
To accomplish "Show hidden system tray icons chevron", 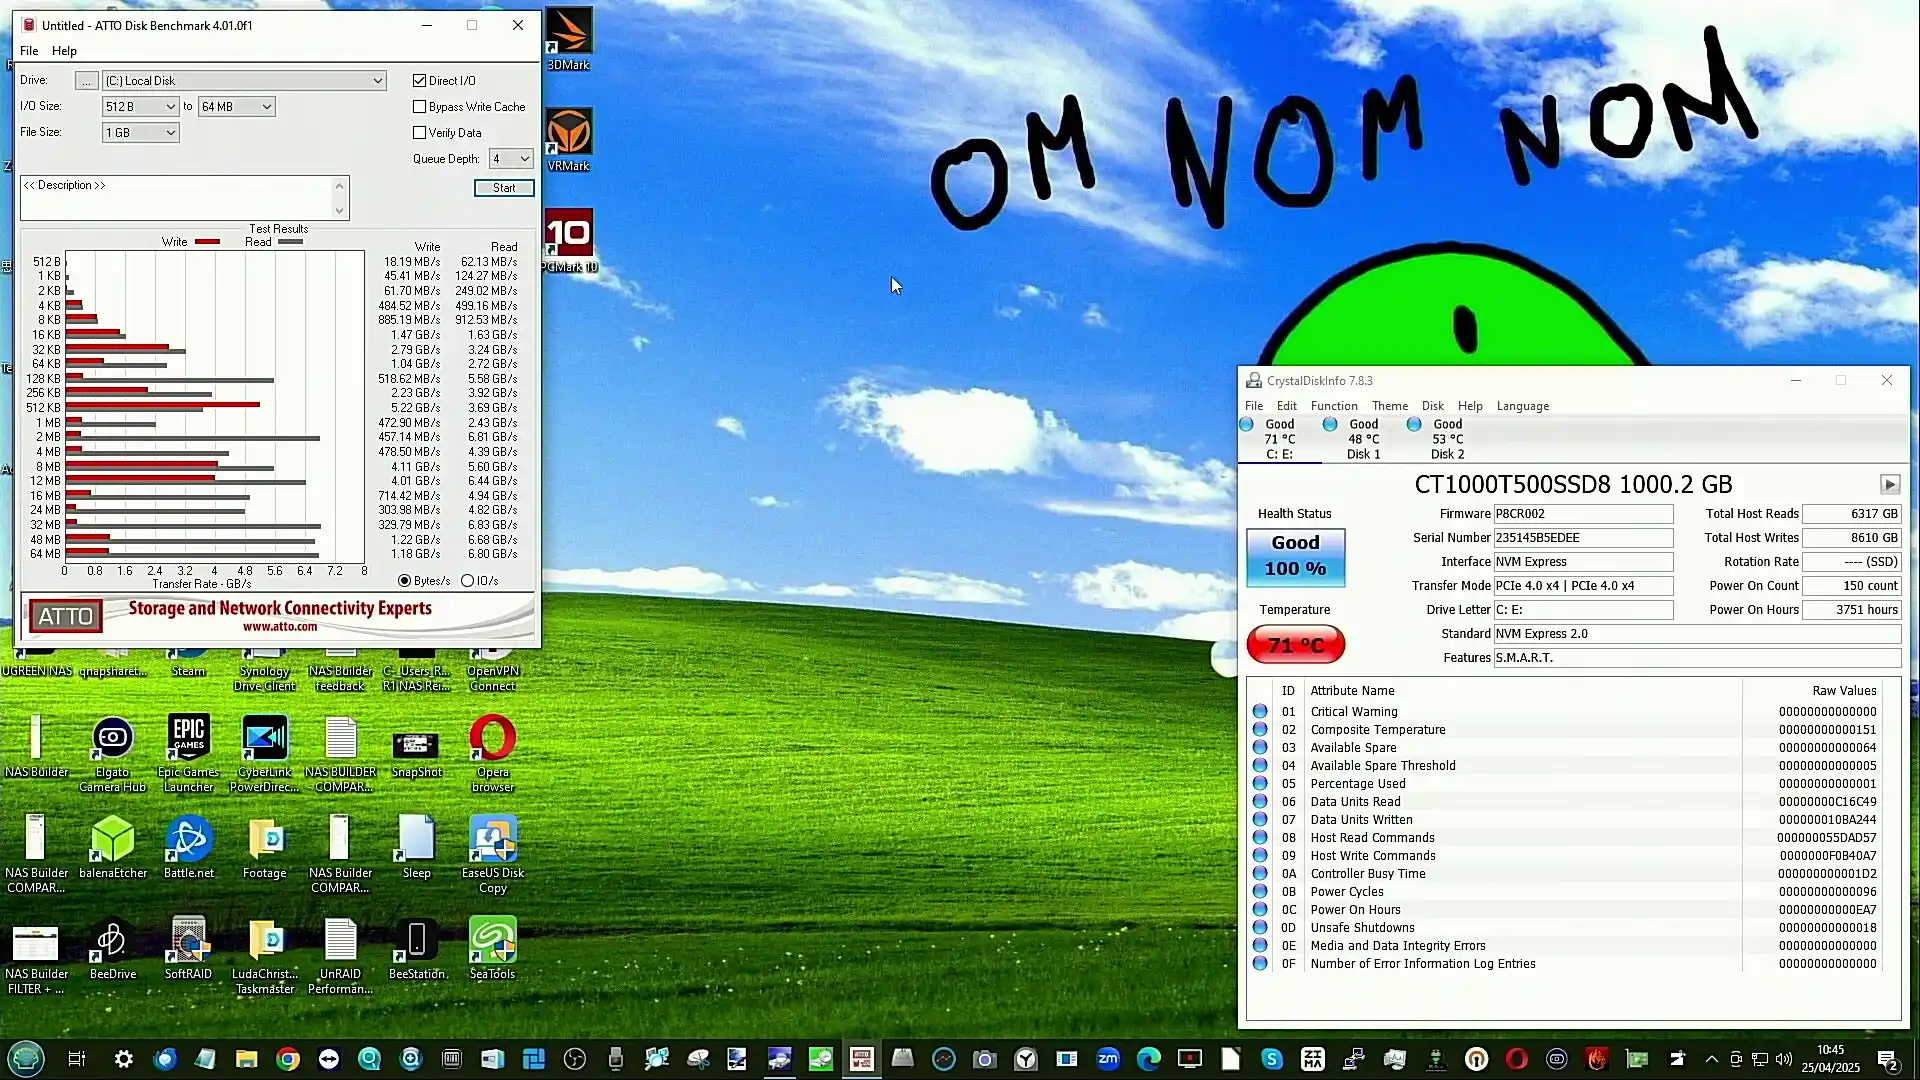I will coord(1711,1059).
